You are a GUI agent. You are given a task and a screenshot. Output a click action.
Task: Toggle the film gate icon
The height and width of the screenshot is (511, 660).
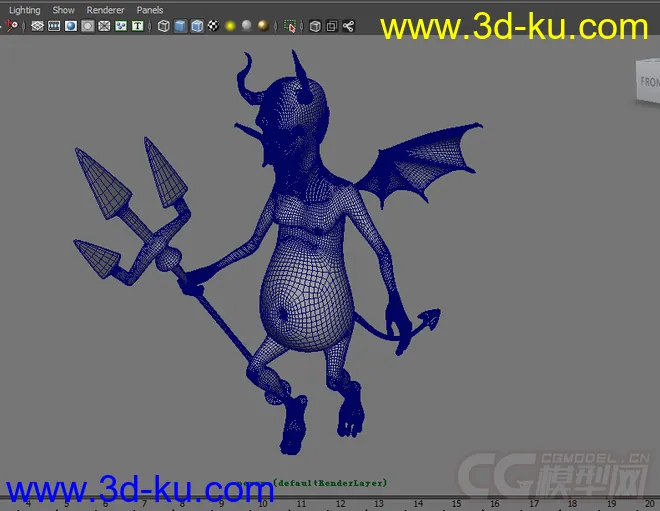(x=54, y=26)
